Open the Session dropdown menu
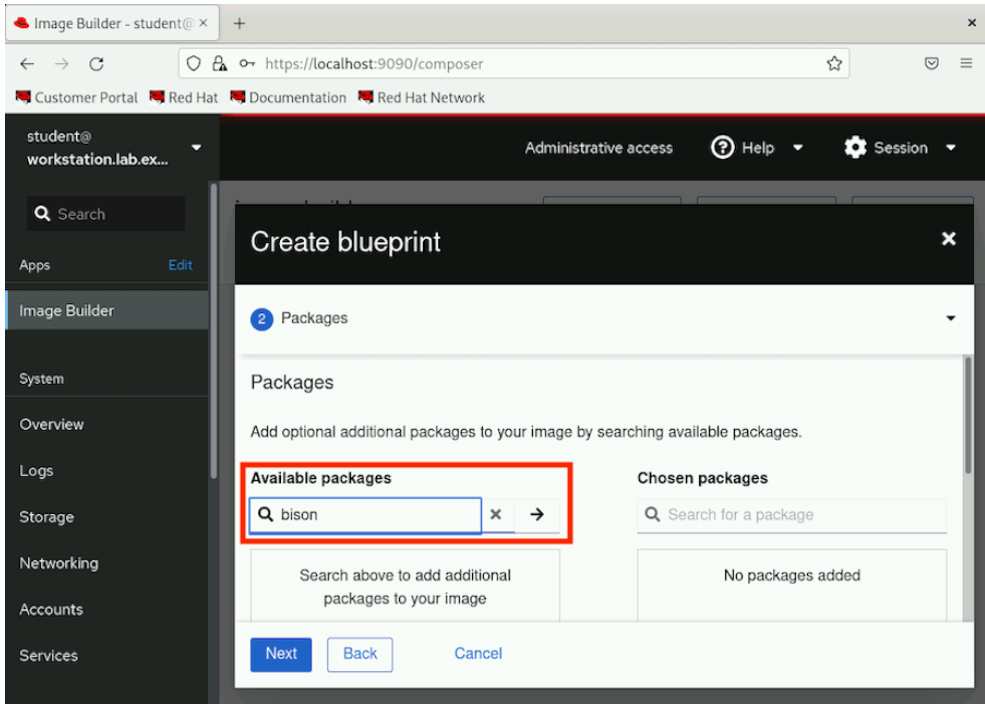 pyautogui.click(x=900, y=148)
